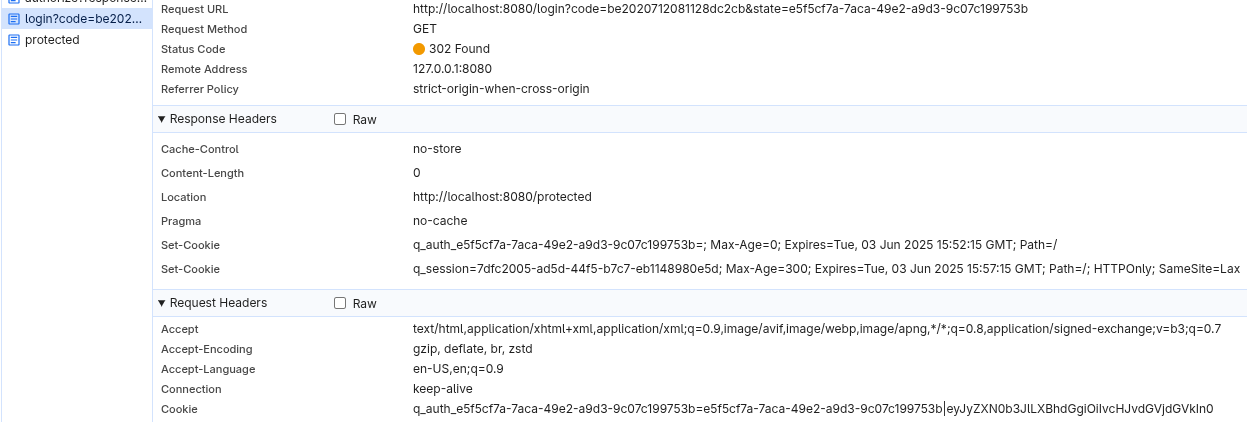
Task: Enable Raw view for Request Headers
Action: [340, 303]
